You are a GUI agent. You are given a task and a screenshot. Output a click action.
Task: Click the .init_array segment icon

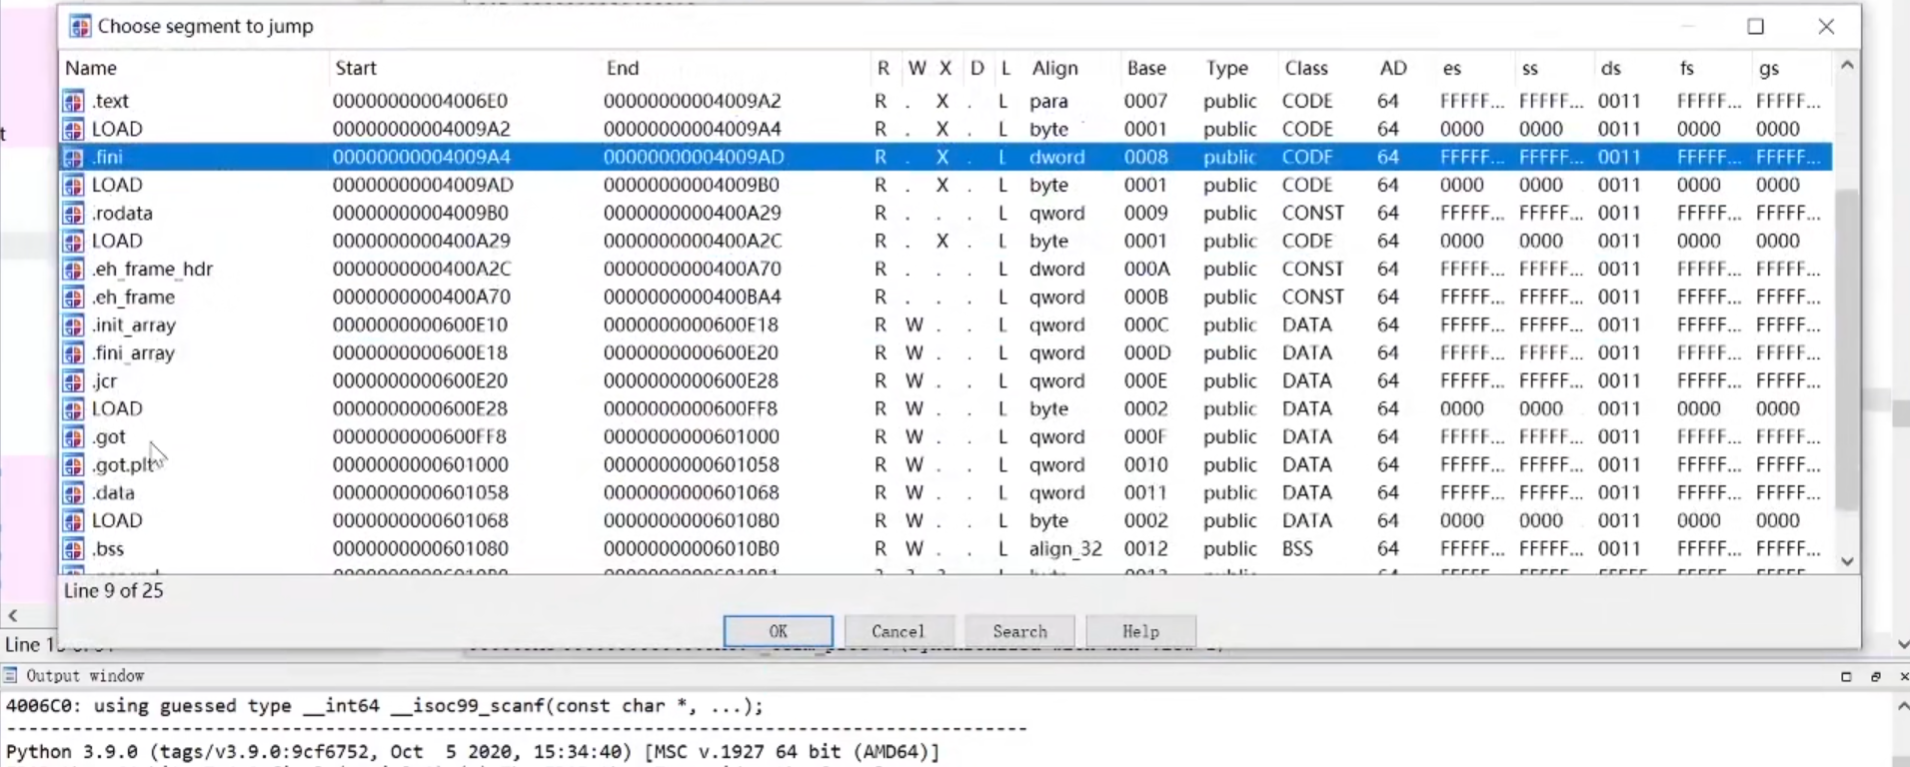(73, 325)
